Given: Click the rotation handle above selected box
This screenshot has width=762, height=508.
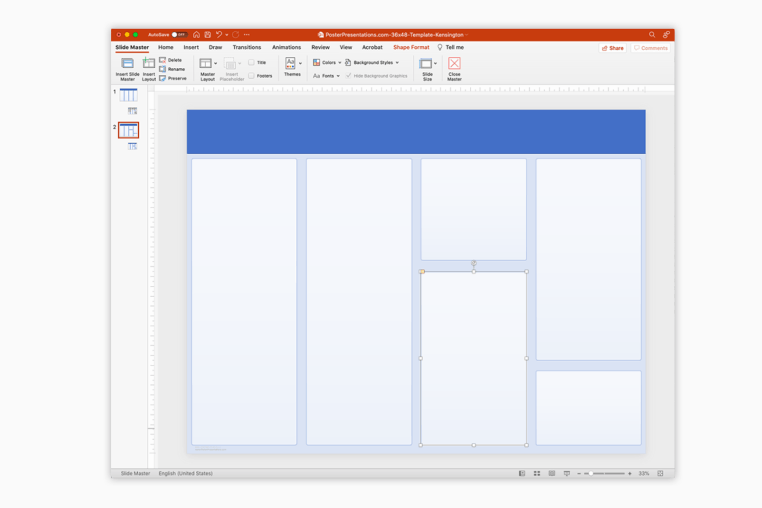Looking at the screenshot, I should click(x=474, y=263).
